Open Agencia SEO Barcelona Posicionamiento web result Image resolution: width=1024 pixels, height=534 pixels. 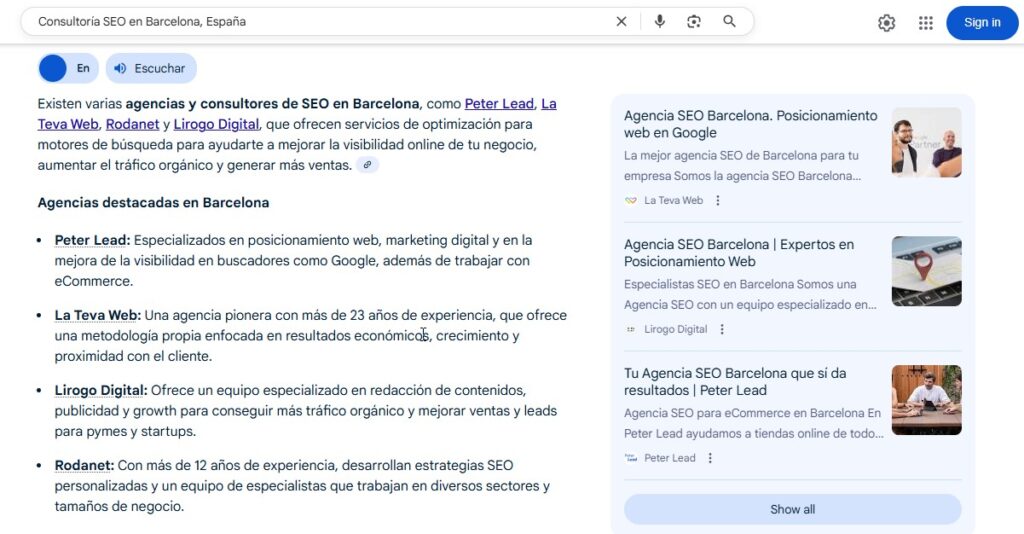(x=750, y=124)
